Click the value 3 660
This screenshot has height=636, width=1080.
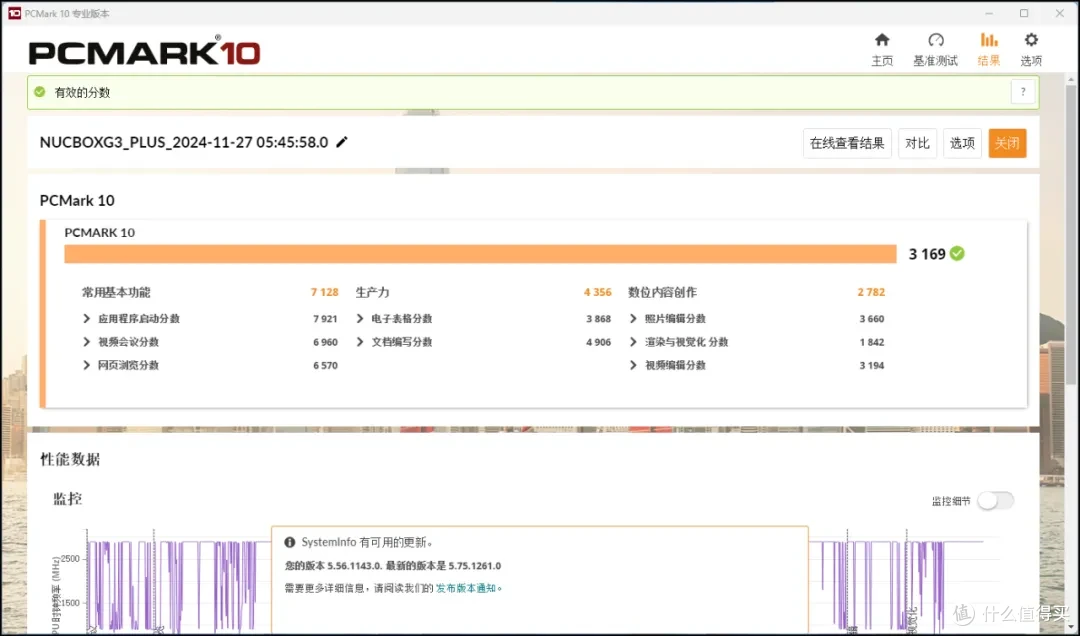pyautogui.click(x=871, y=318)
